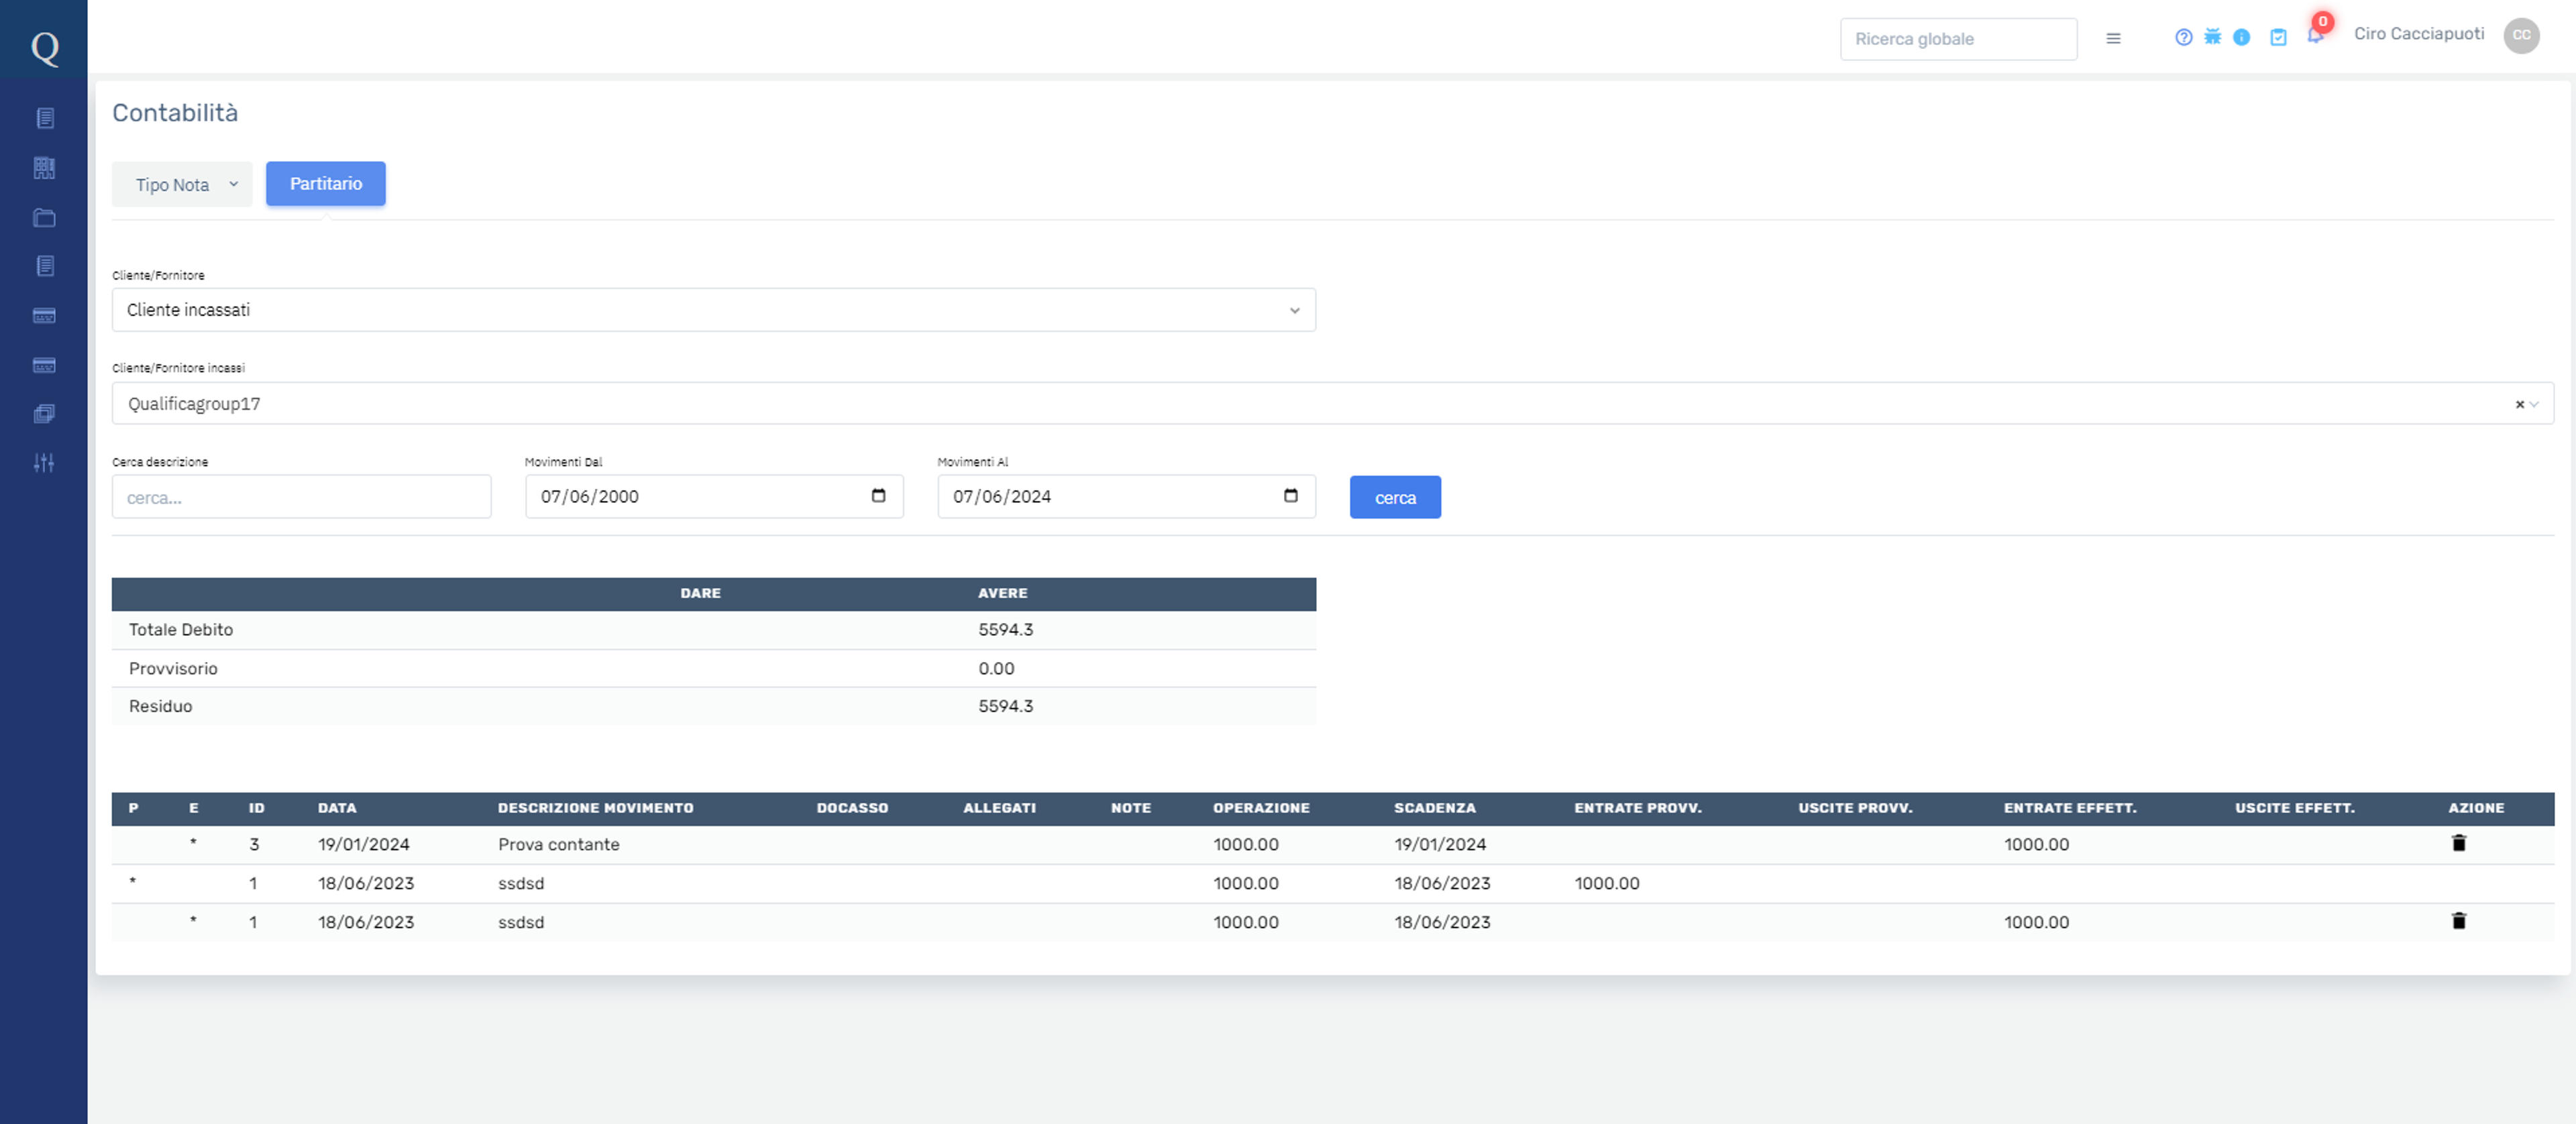This screenshot has height=1124, width=2576.
Task: Click the DARE column header
Action: (700, 593)
